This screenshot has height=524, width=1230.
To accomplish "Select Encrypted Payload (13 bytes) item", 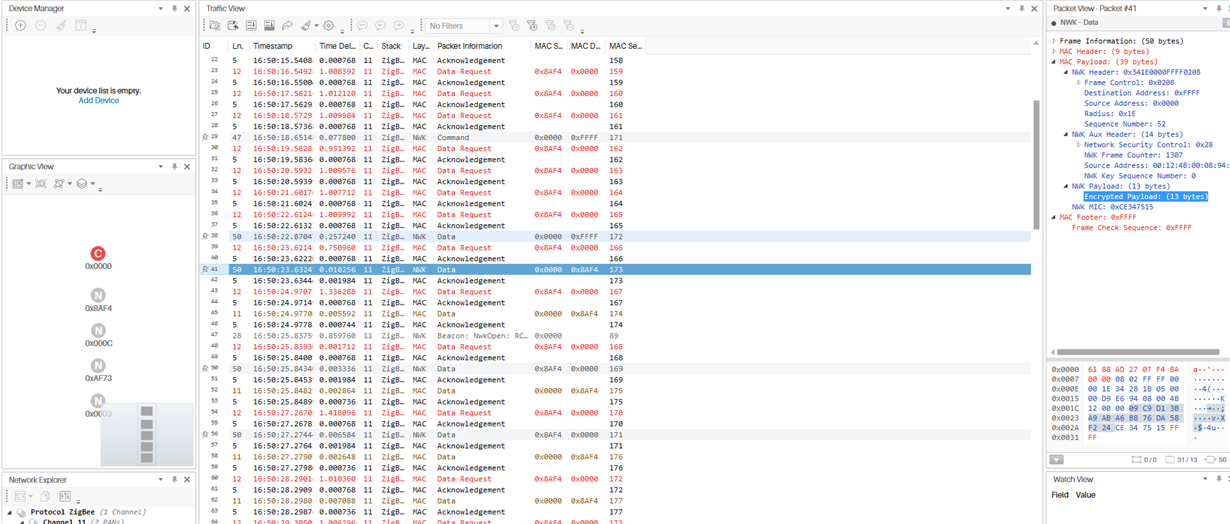I will coord(1146,197).
